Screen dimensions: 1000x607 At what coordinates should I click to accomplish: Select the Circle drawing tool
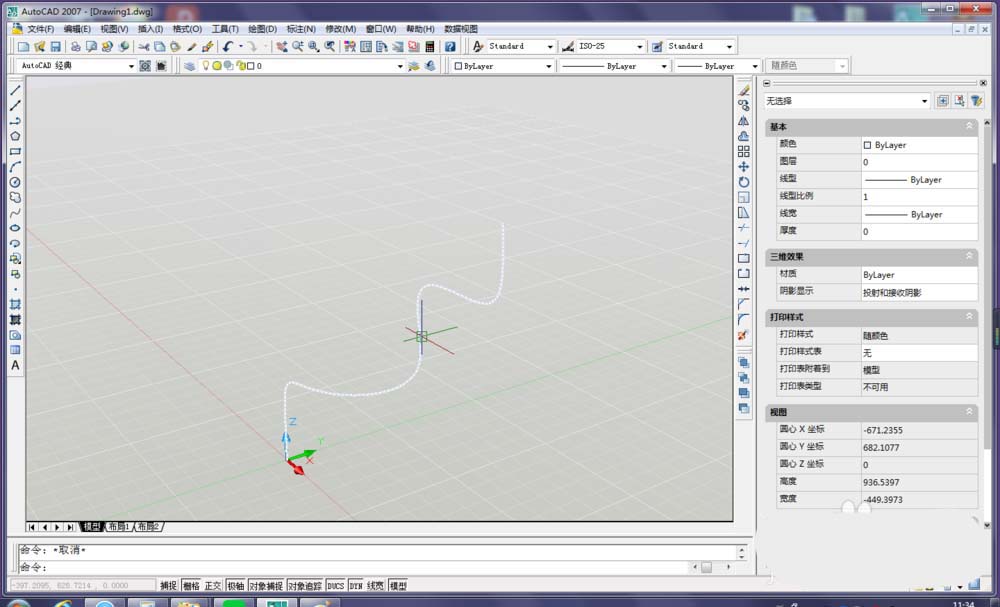coord(15,182)
